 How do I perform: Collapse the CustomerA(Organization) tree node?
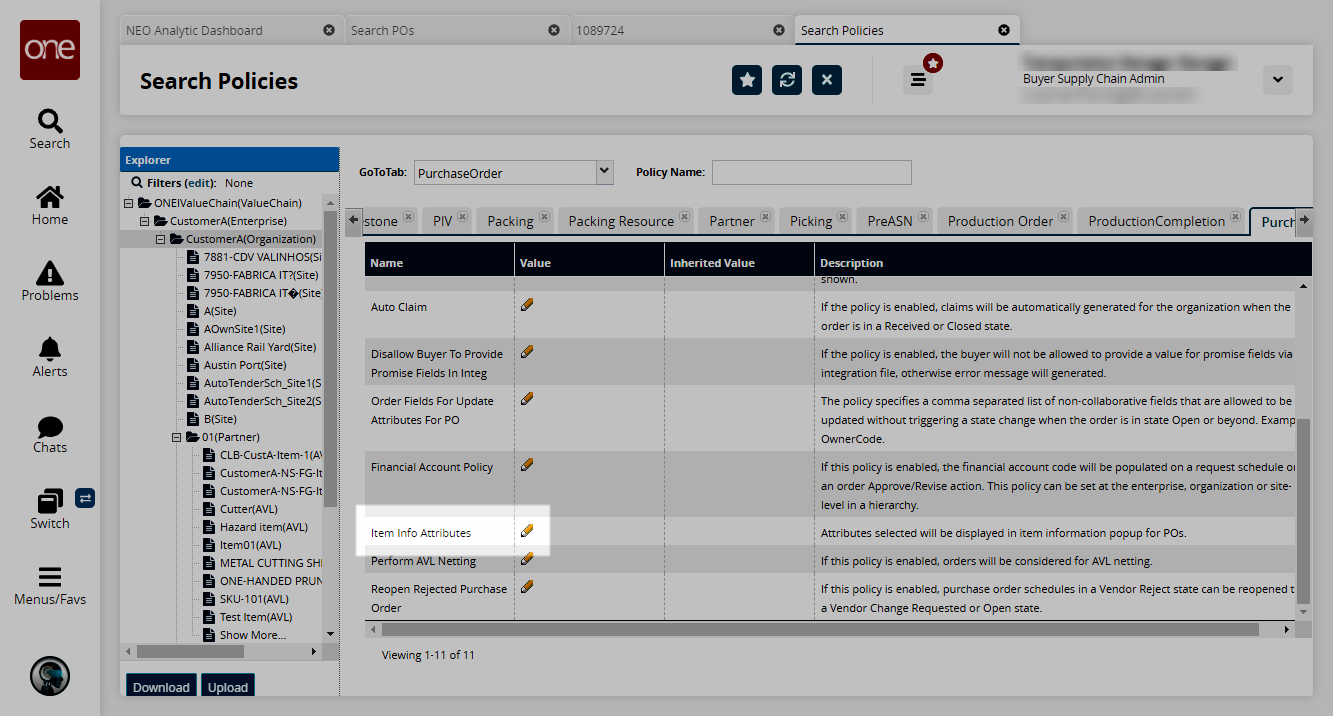coord(161,239)
